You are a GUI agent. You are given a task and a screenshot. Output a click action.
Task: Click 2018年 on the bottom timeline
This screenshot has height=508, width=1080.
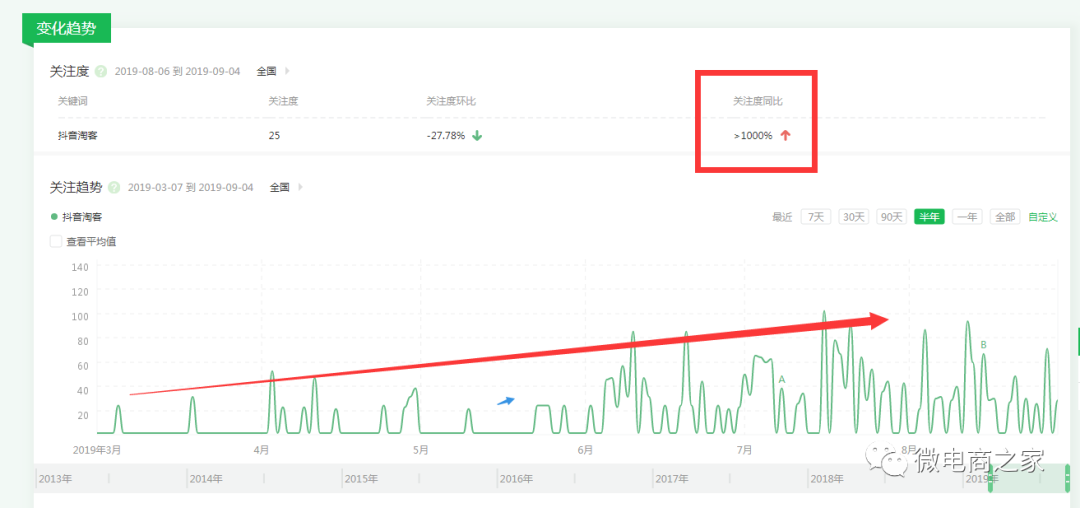[x=827, y=478]
